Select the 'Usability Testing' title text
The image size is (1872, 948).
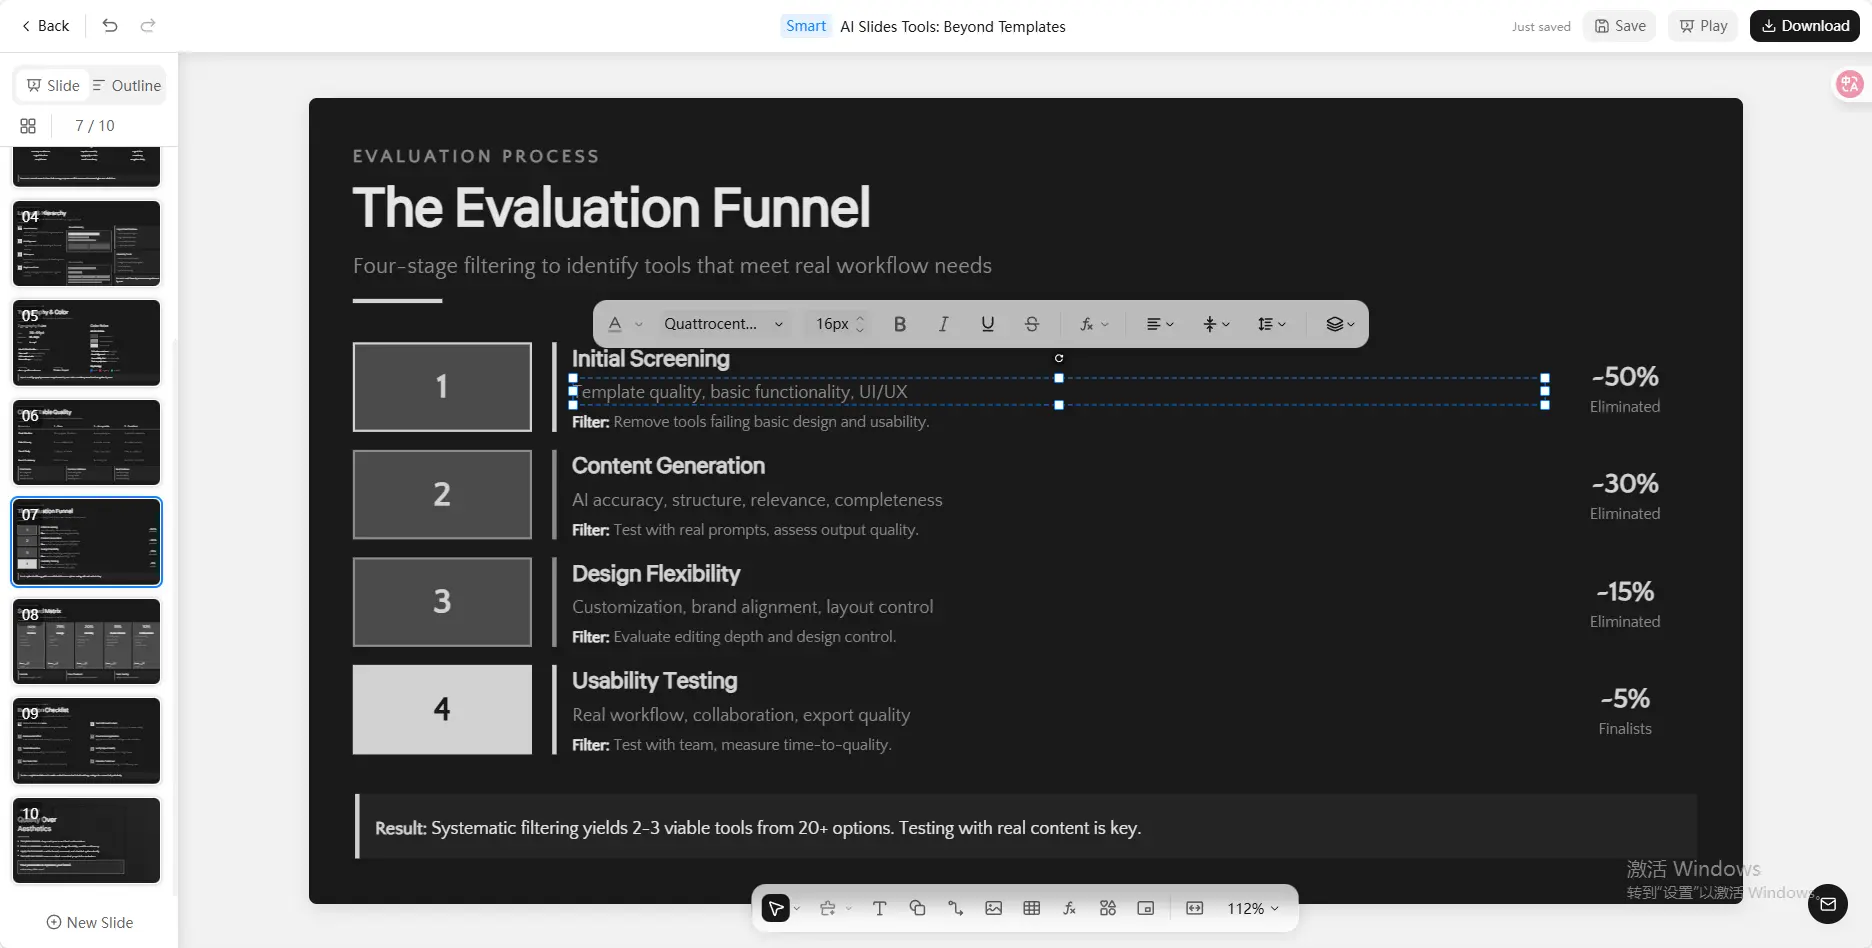click(654, 681)
